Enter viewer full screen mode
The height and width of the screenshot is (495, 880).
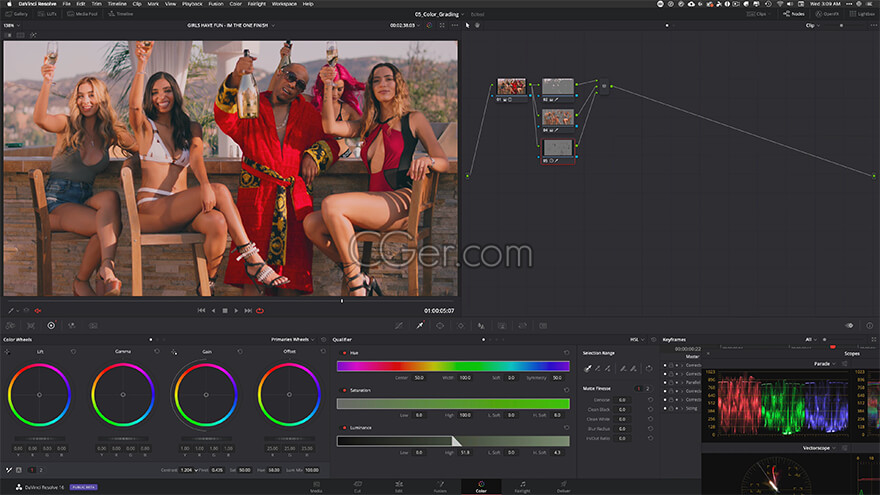442,25
